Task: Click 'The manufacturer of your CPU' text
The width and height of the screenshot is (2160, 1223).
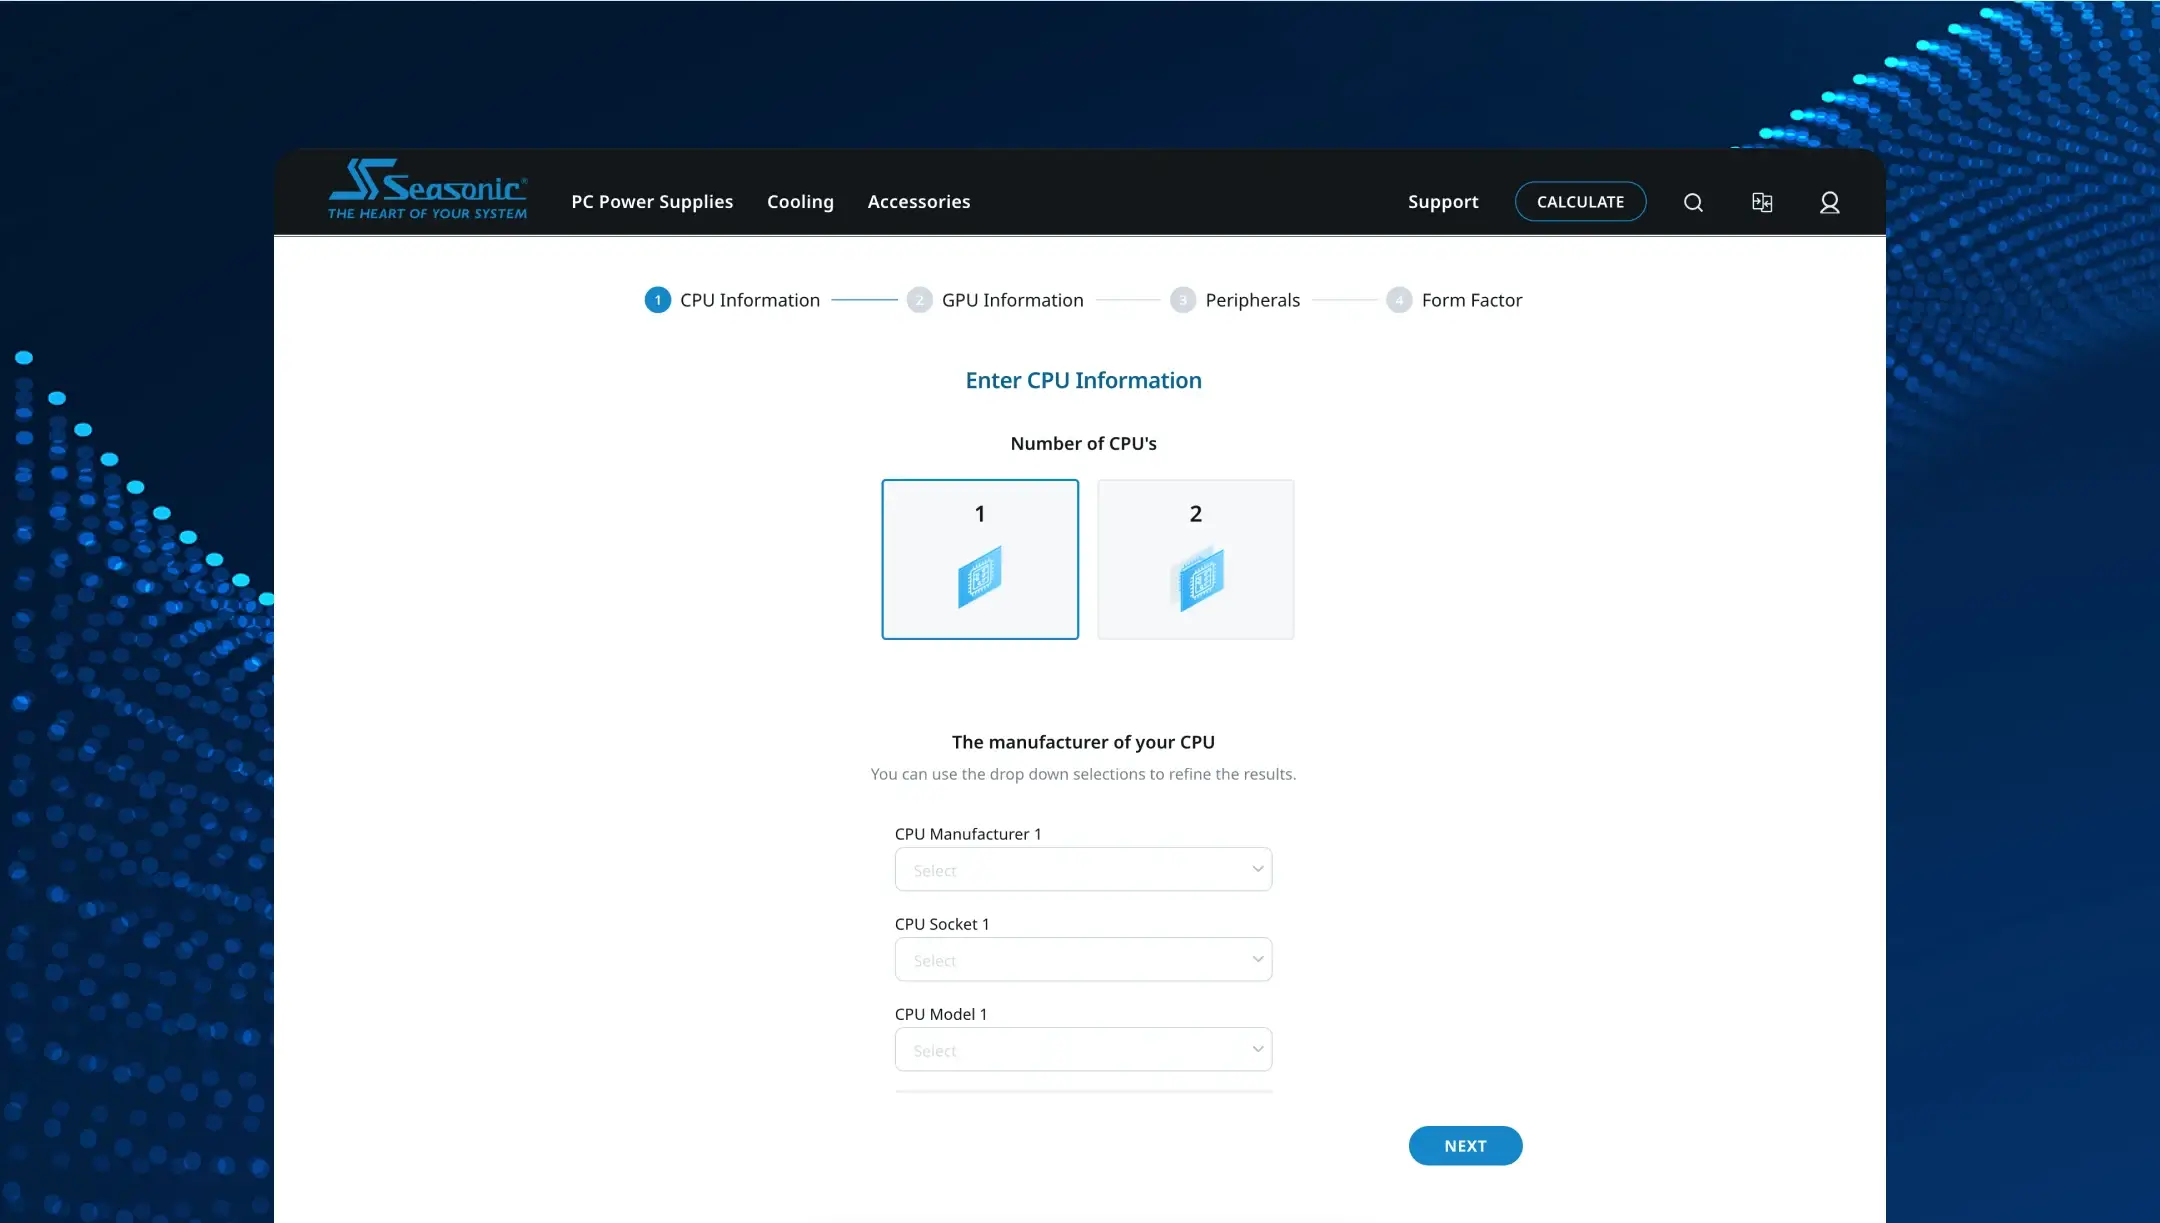Action: (x=1083, y=742)
